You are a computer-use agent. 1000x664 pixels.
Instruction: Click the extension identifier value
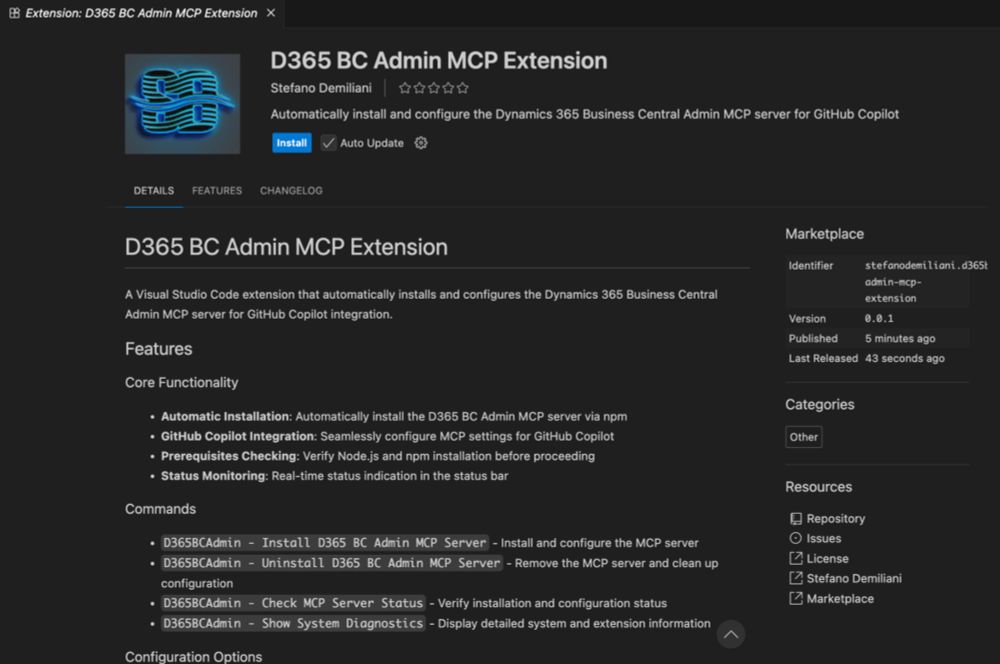pyautogui.click(x=925, y=281)
